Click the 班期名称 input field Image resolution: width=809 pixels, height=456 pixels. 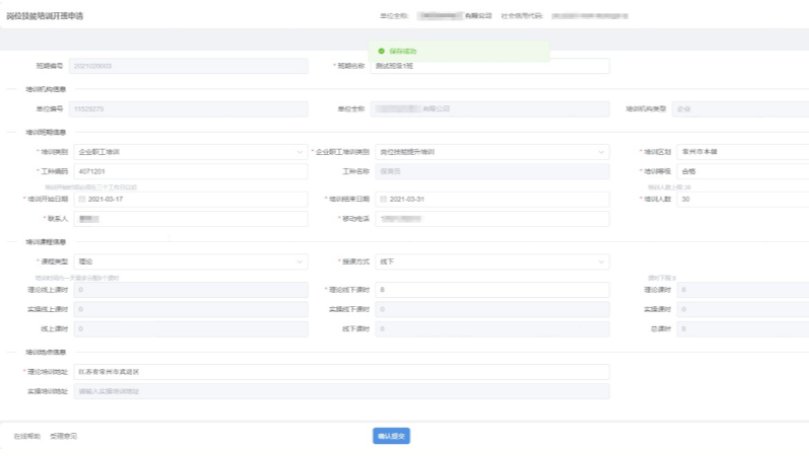click(490, 66)
